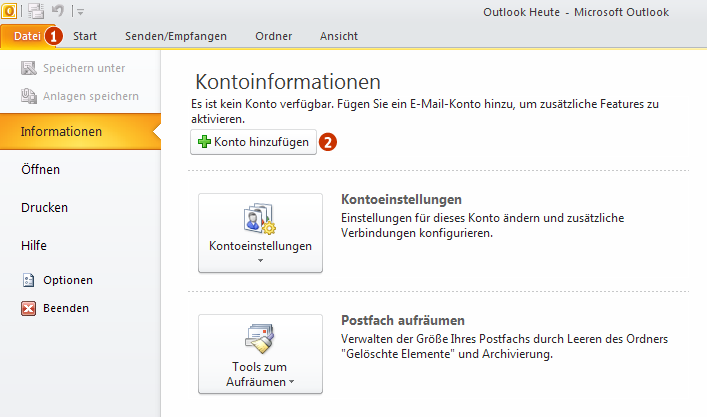Screen dimensions: 707x417
Task: Click the red Beenden X icon
Action: [x=28, y=308]
